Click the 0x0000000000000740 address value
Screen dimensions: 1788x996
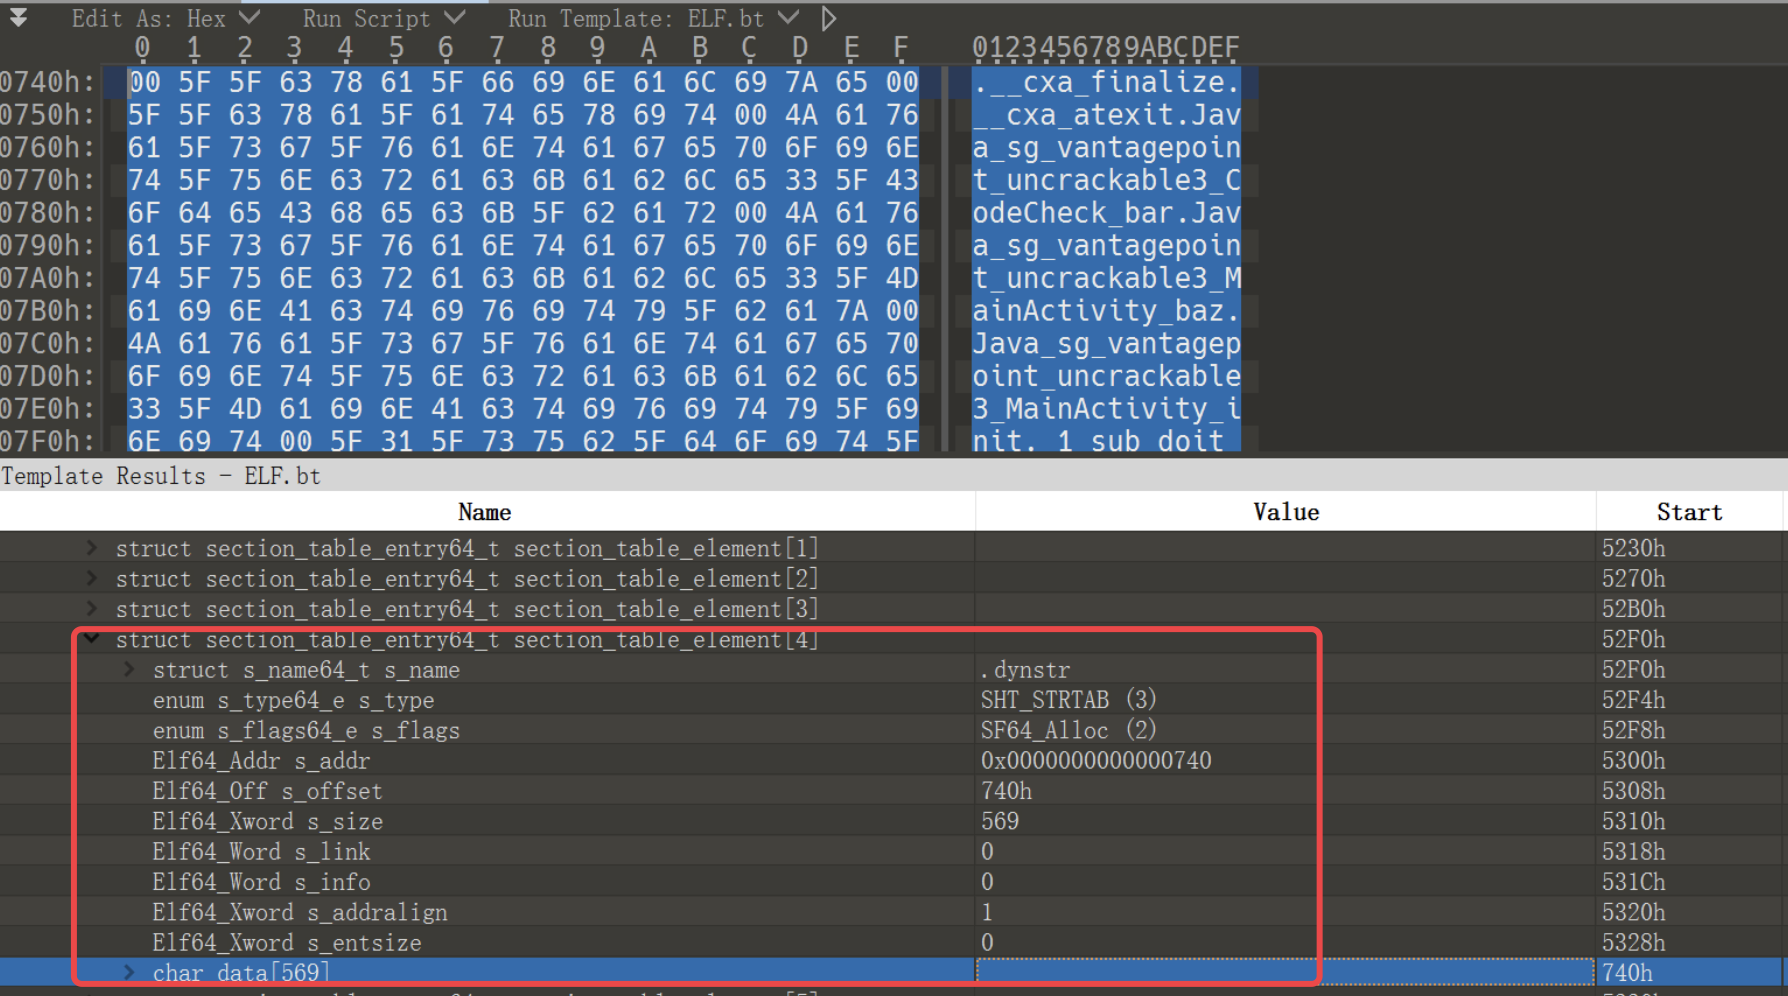tap(1096, 761)
